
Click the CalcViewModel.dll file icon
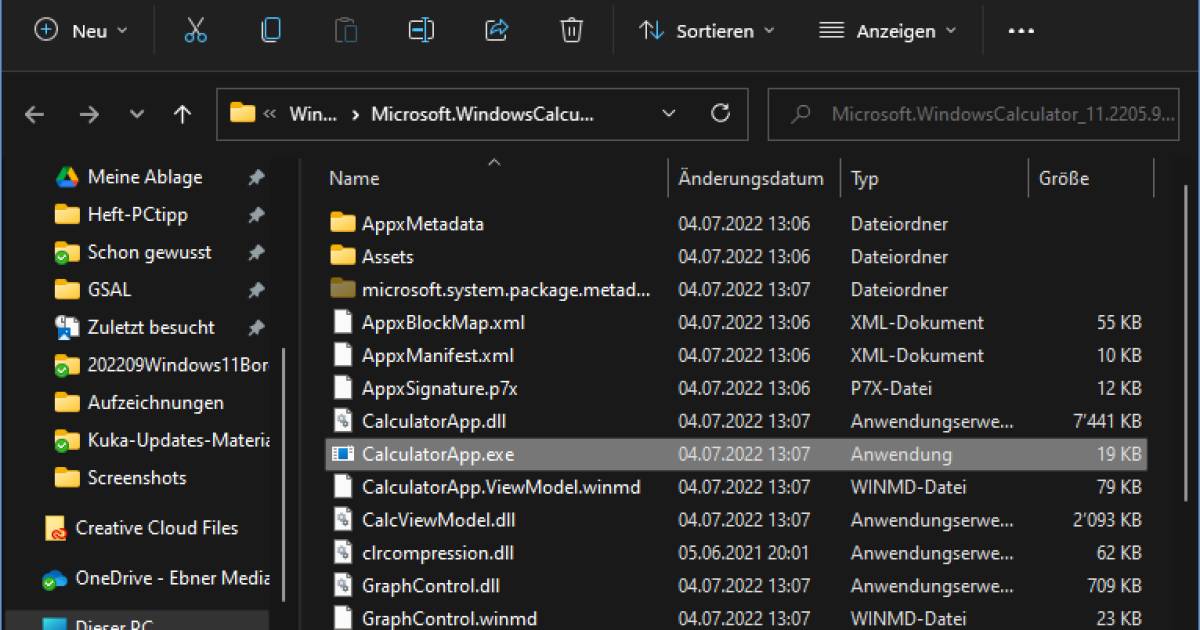[x=343, y=520]
